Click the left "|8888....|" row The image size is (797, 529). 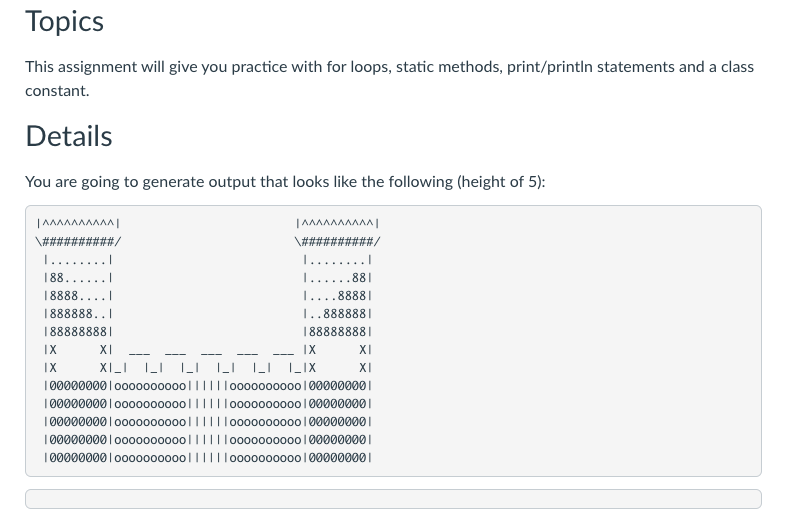click(78, 296)
